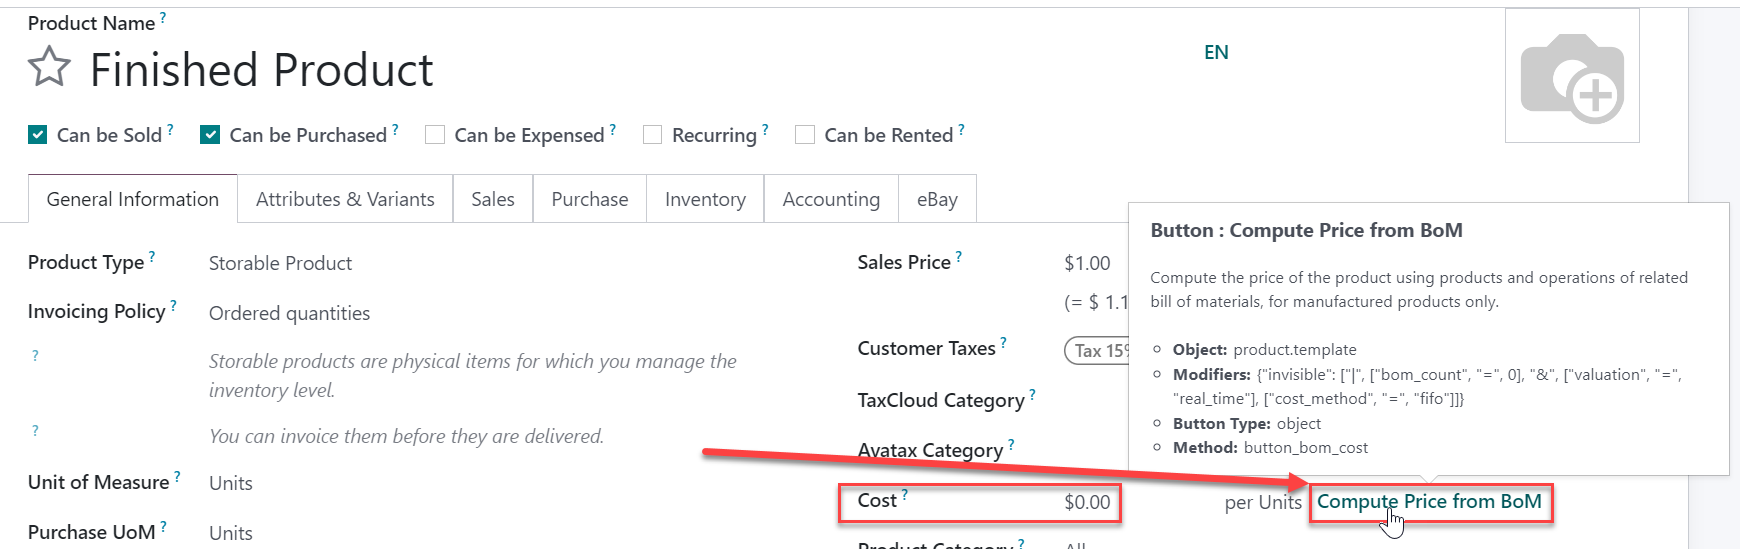The width and height of the screenshot is (1740, 549).
Task: Upload product image via camera icon
Action: coord(1572,76)
